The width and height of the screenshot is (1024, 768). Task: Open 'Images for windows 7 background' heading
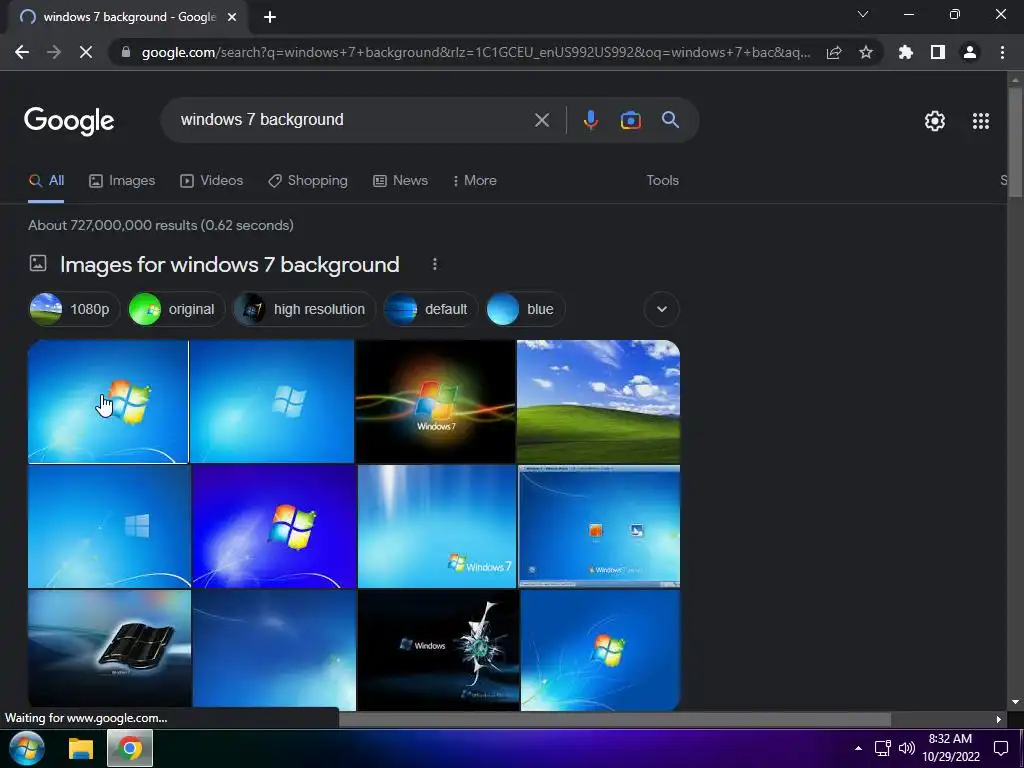(229, 264)
